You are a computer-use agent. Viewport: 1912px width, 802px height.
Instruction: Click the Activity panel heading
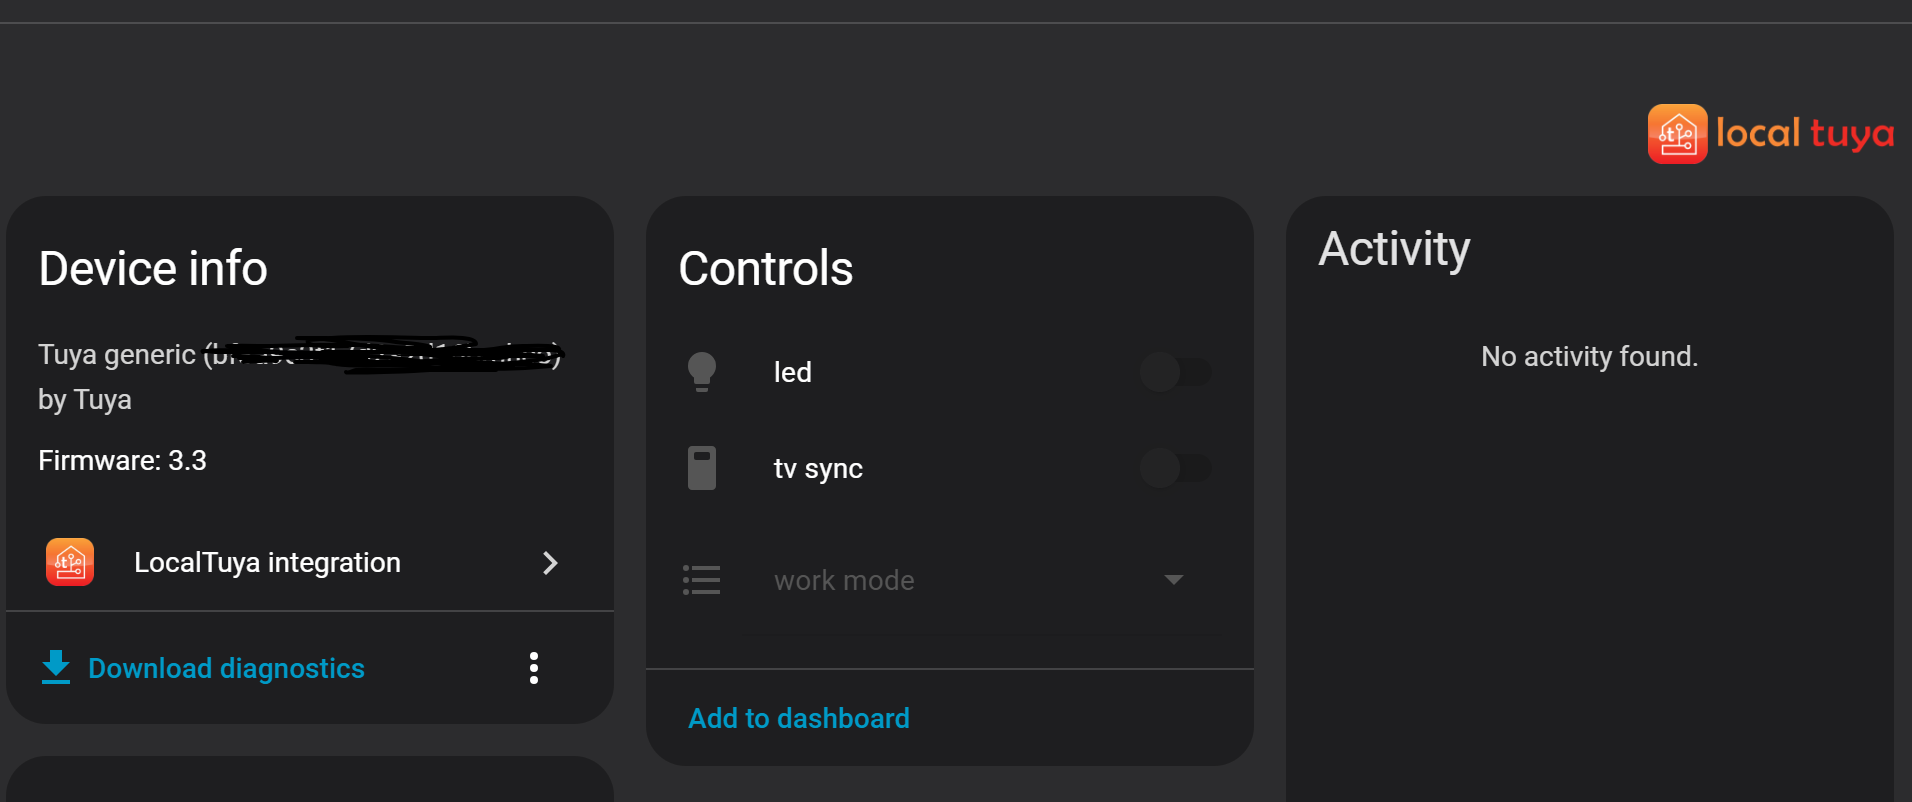pos(1394,249)
